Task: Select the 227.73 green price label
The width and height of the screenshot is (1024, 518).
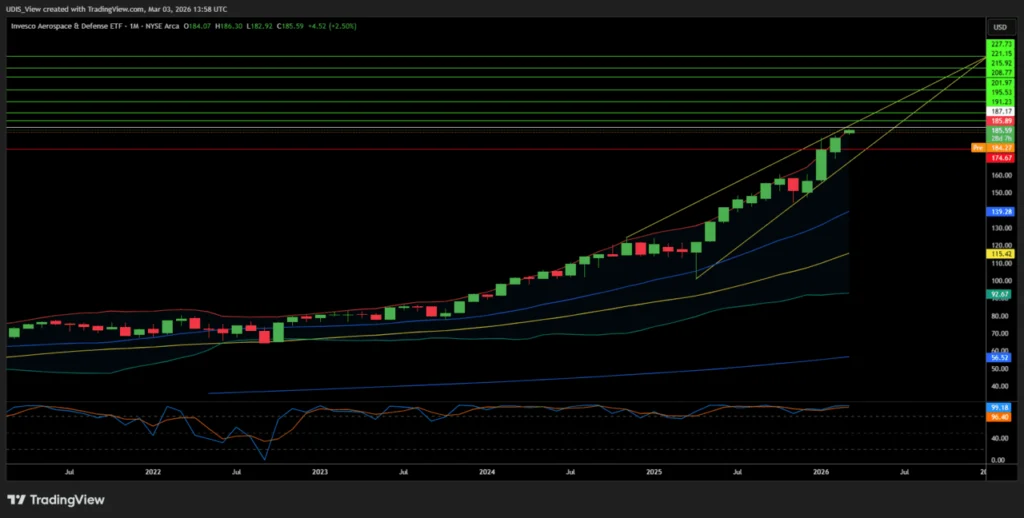Action: pyautogui.click(x=1001, y=44)
